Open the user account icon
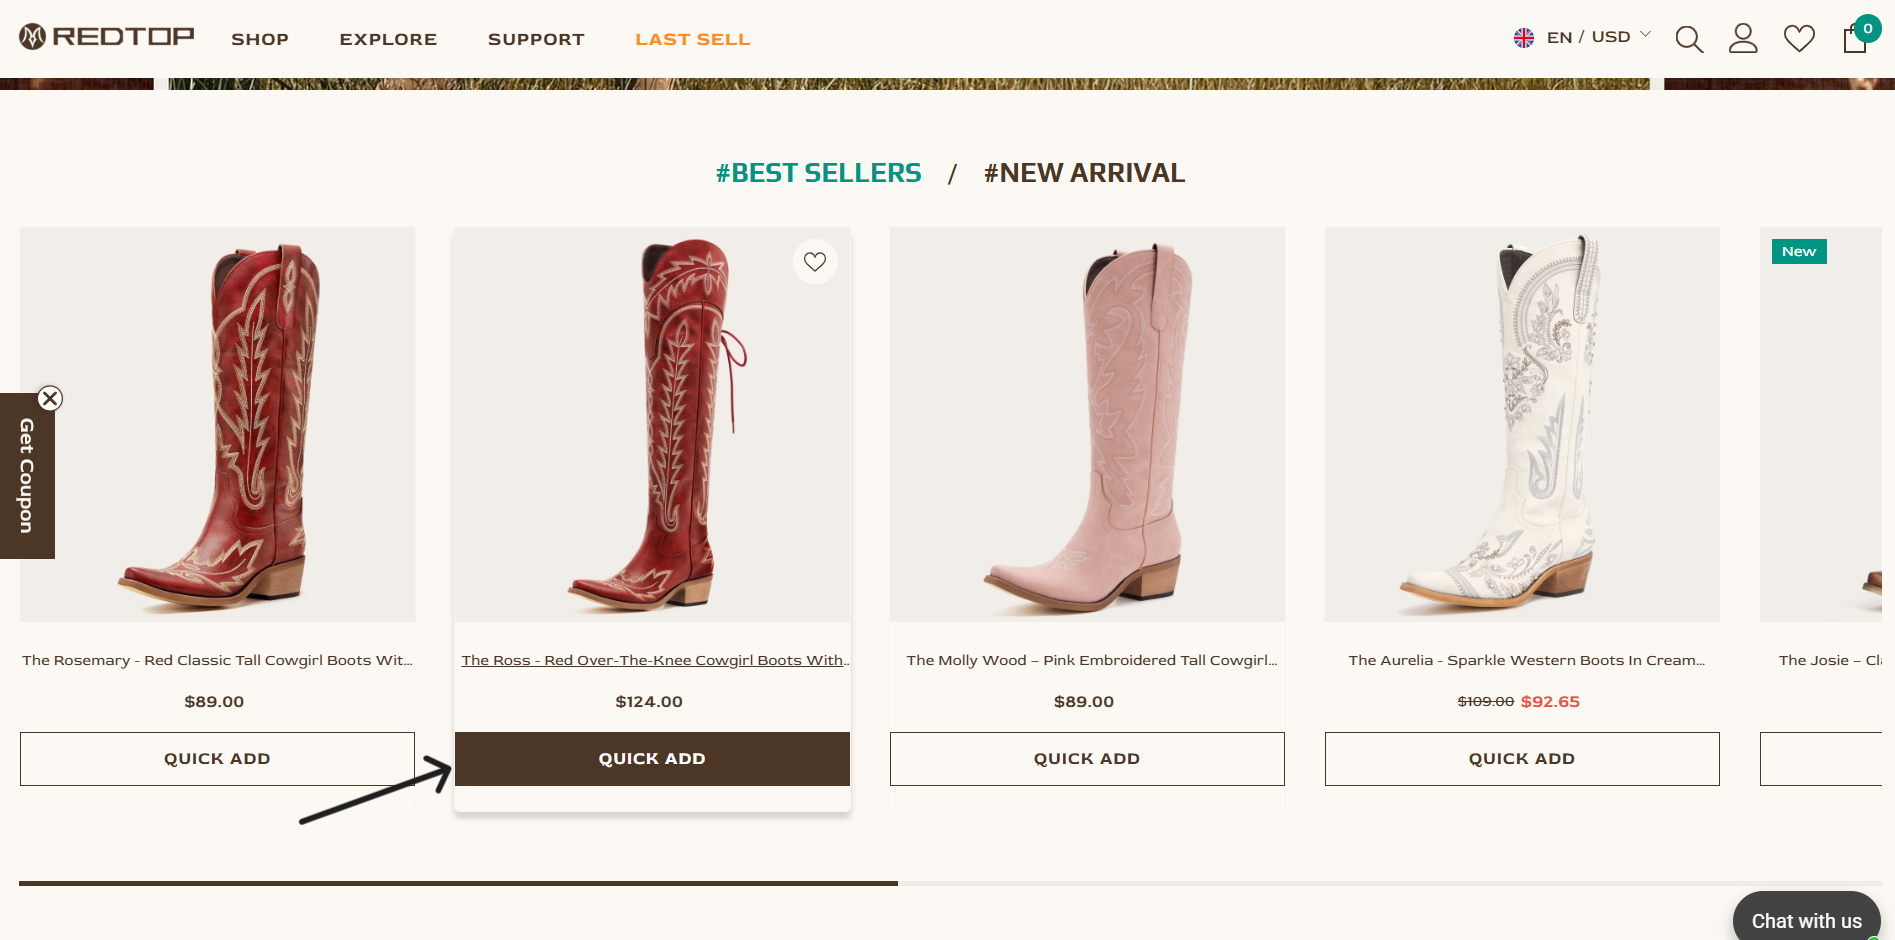The width and height of the screenshot is (1895, 940). coord(1743,39)
